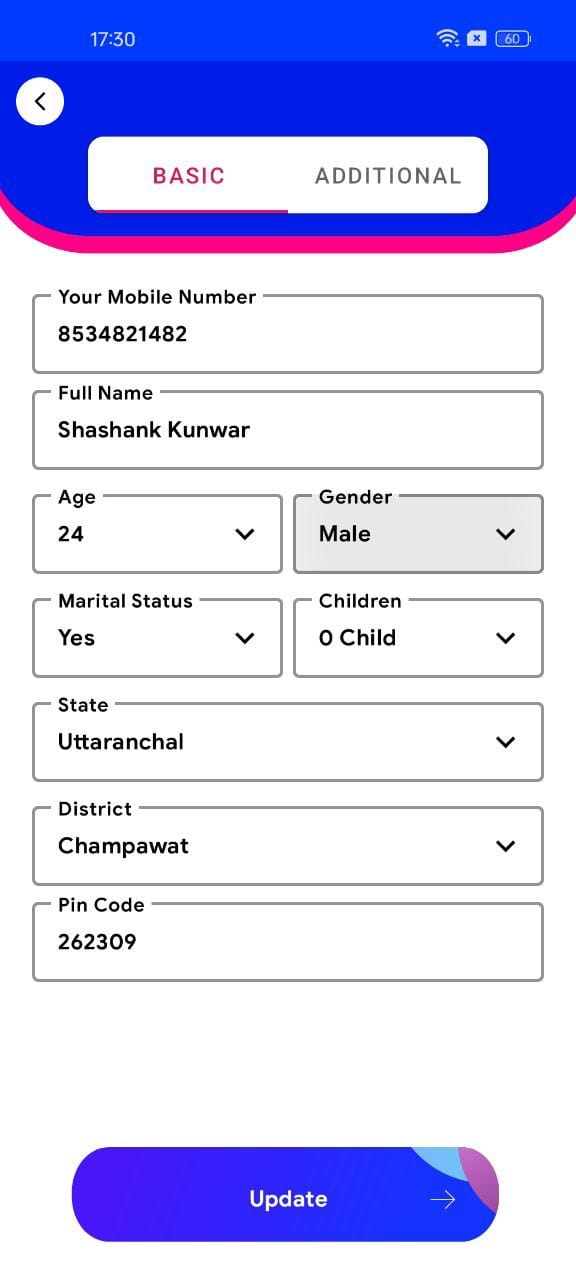The height and width of the screenshot is (1280, 576).
Task: Click the arrow icon on the Update button
Action: pyautogui.click(x=442, y=1199)
